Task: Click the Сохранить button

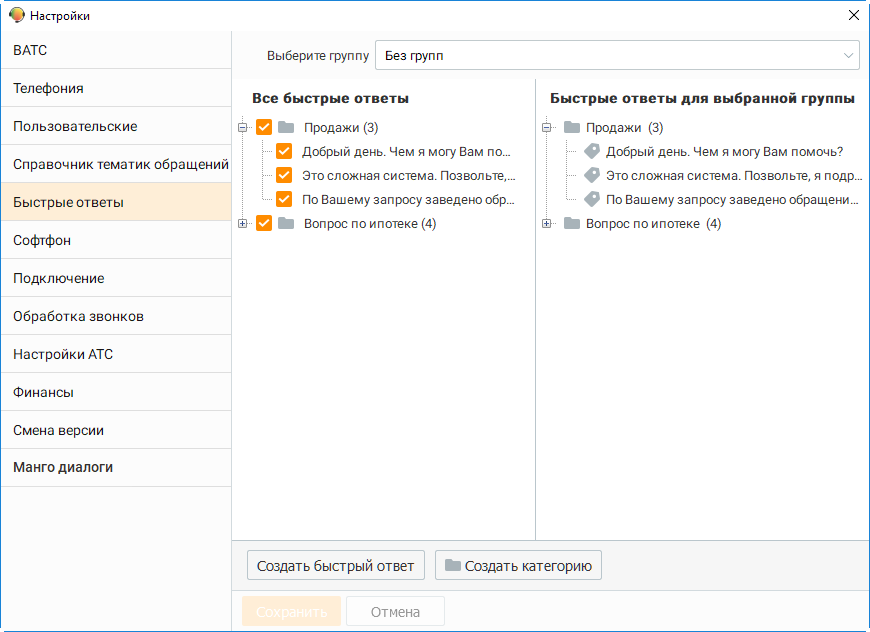Action: coord(291,611)
